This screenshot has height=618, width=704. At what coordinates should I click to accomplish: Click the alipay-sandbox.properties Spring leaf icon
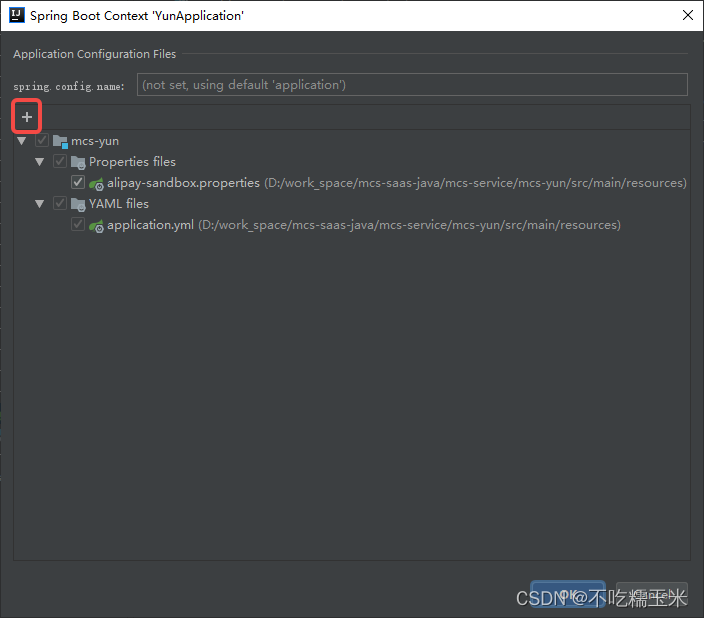point(96,183)
